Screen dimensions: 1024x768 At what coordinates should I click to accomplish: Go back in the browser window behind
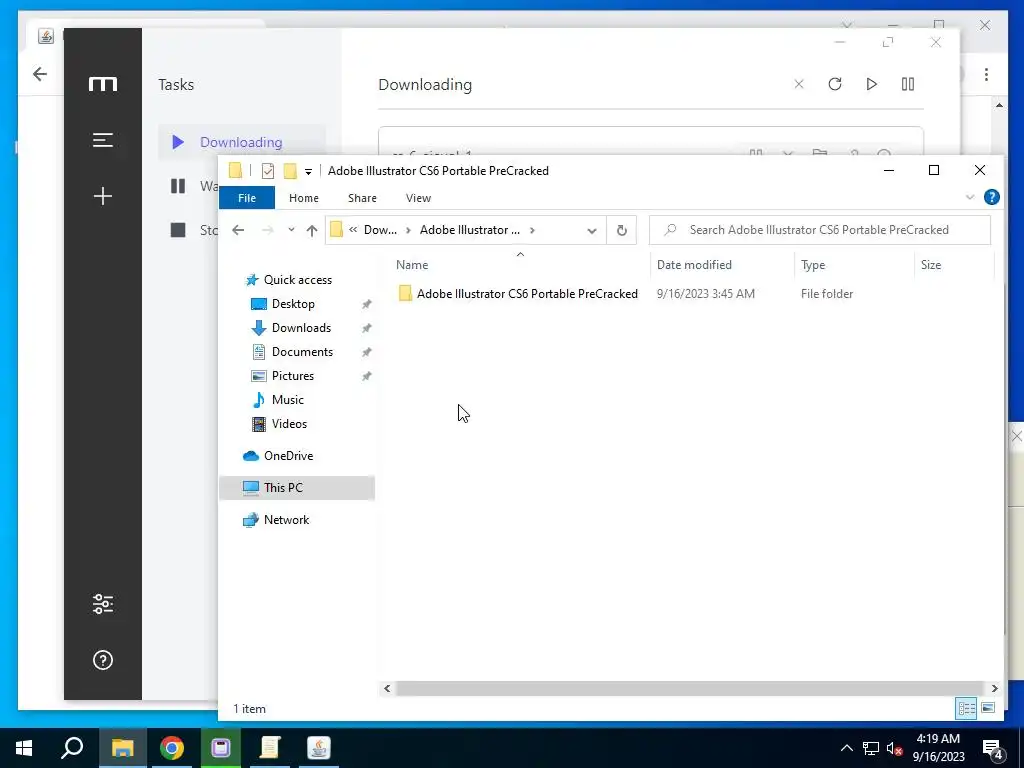pyautogui.click(x=40, y=74)
